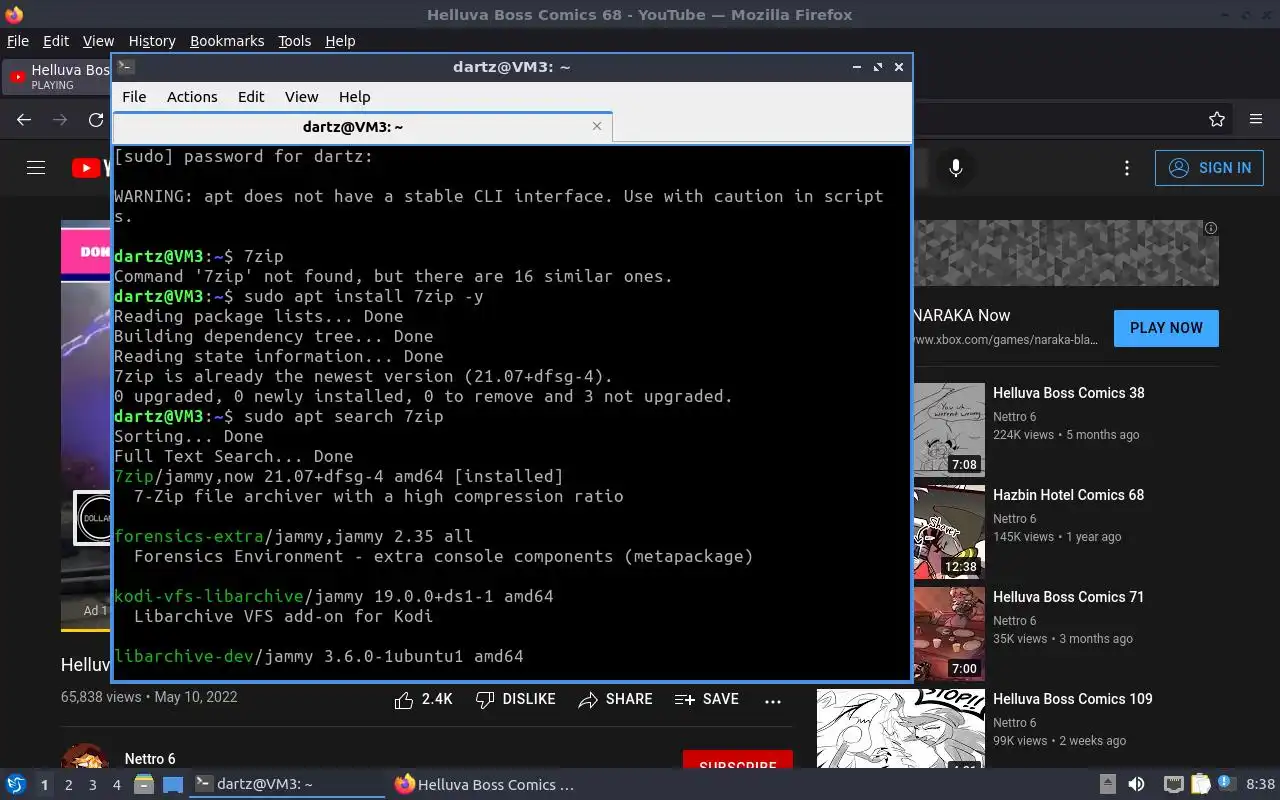Save the video to playlist
The image size is (1280, 800).
coord(707,700)
